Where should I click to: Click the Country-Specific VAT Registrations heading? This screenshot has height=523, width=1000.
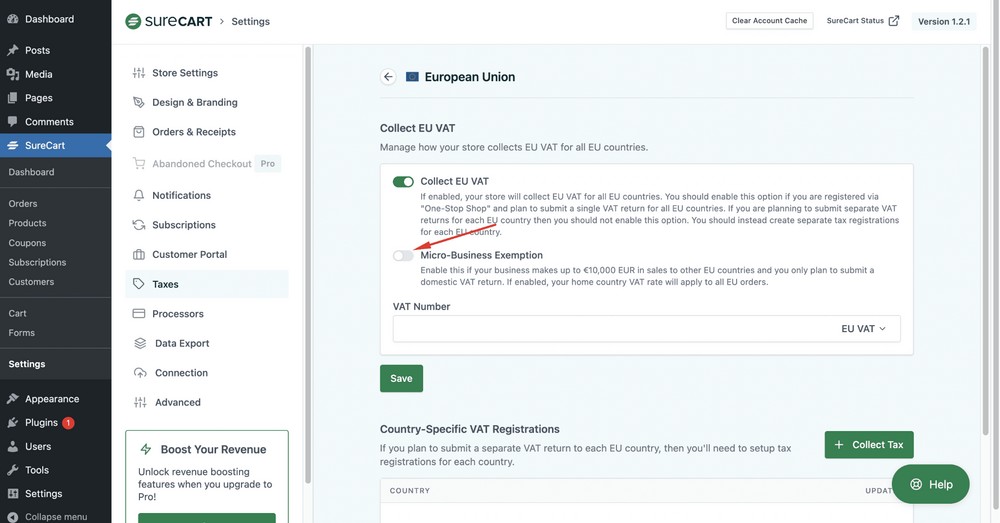[x=470, y=429]
